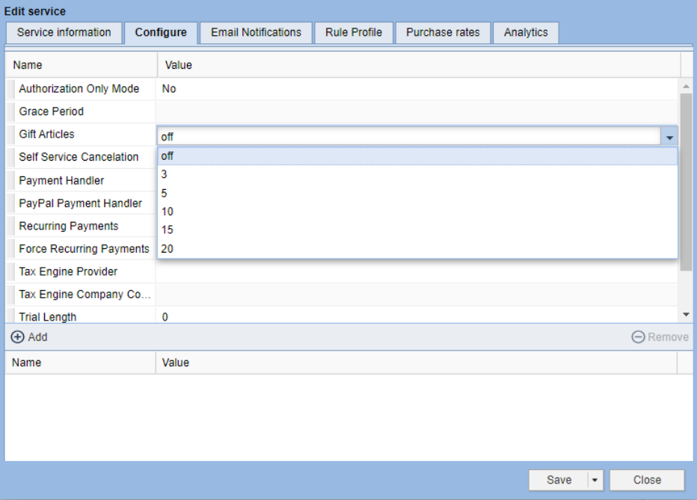Go to the Rule Profile tab
This screenshot has width=697, height=500.
coord(353,33)
